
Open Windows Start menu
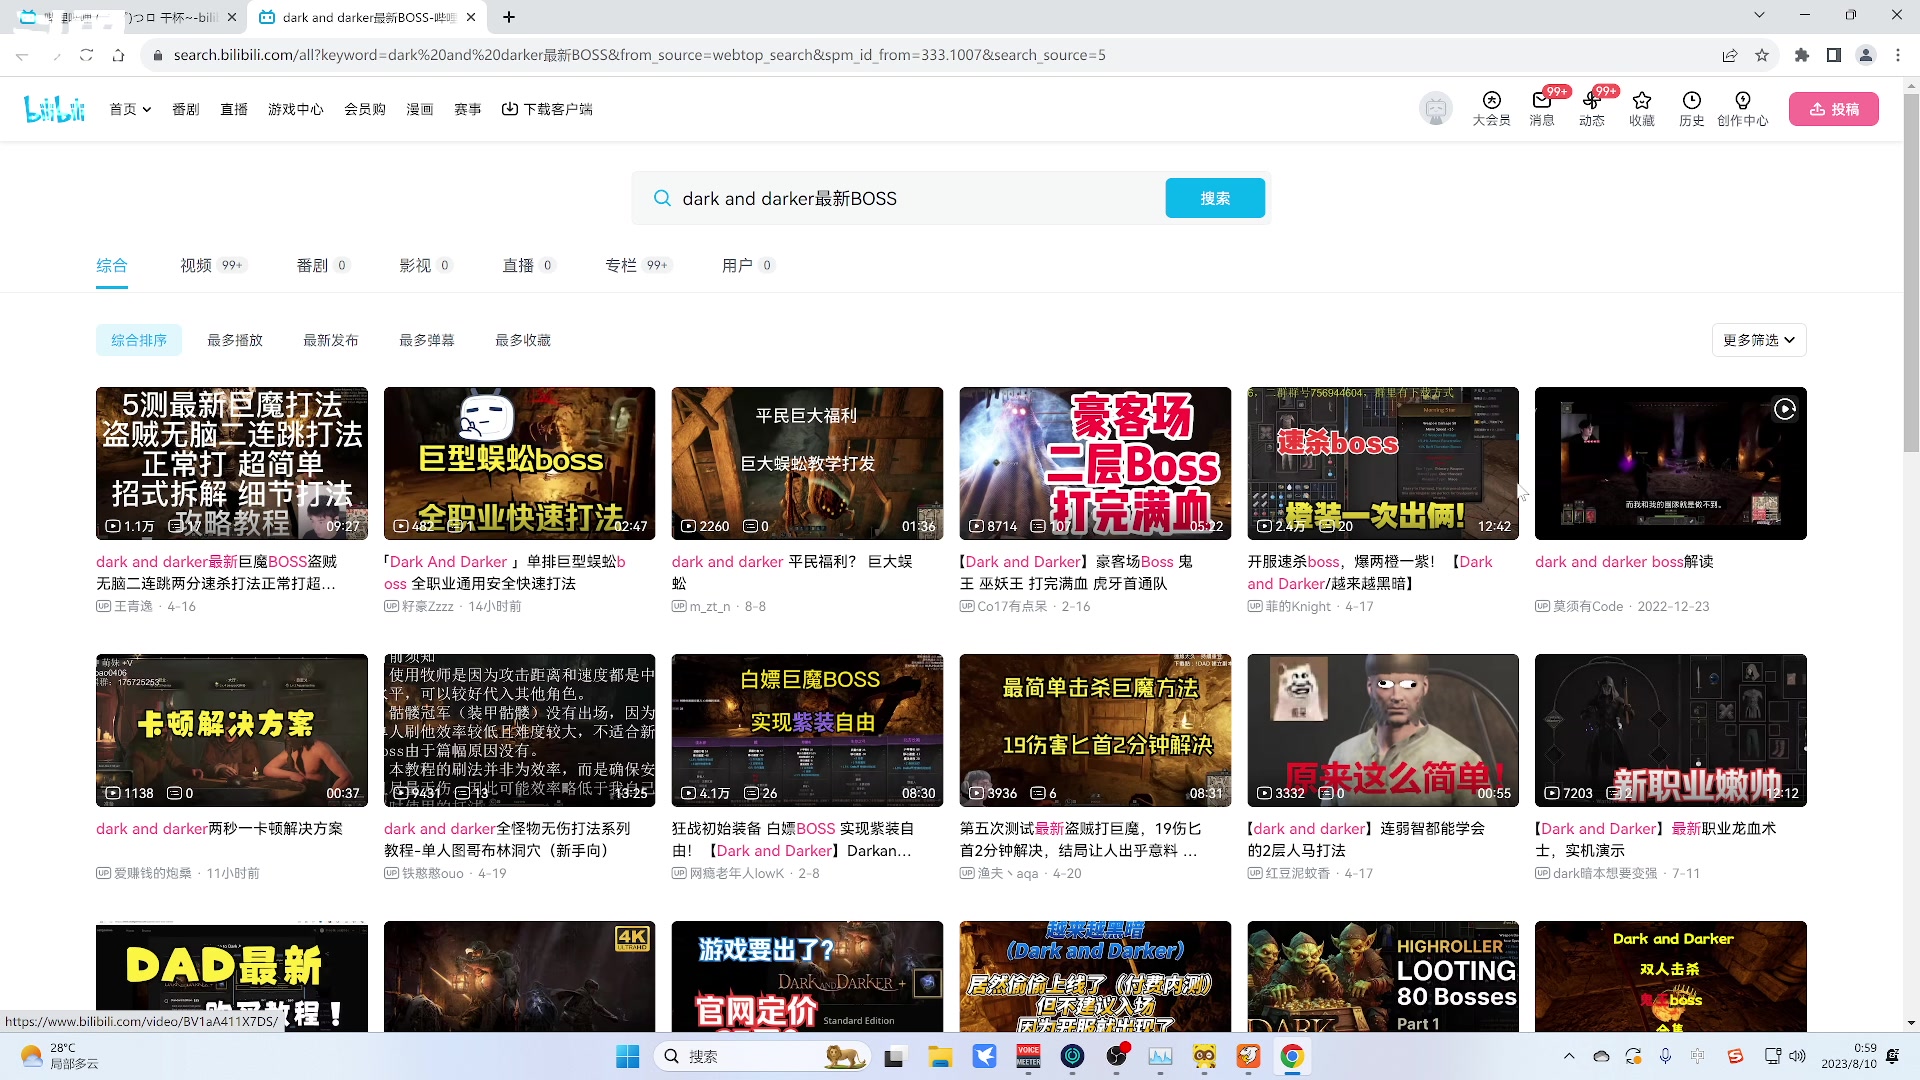click(x=627, y=1056)
